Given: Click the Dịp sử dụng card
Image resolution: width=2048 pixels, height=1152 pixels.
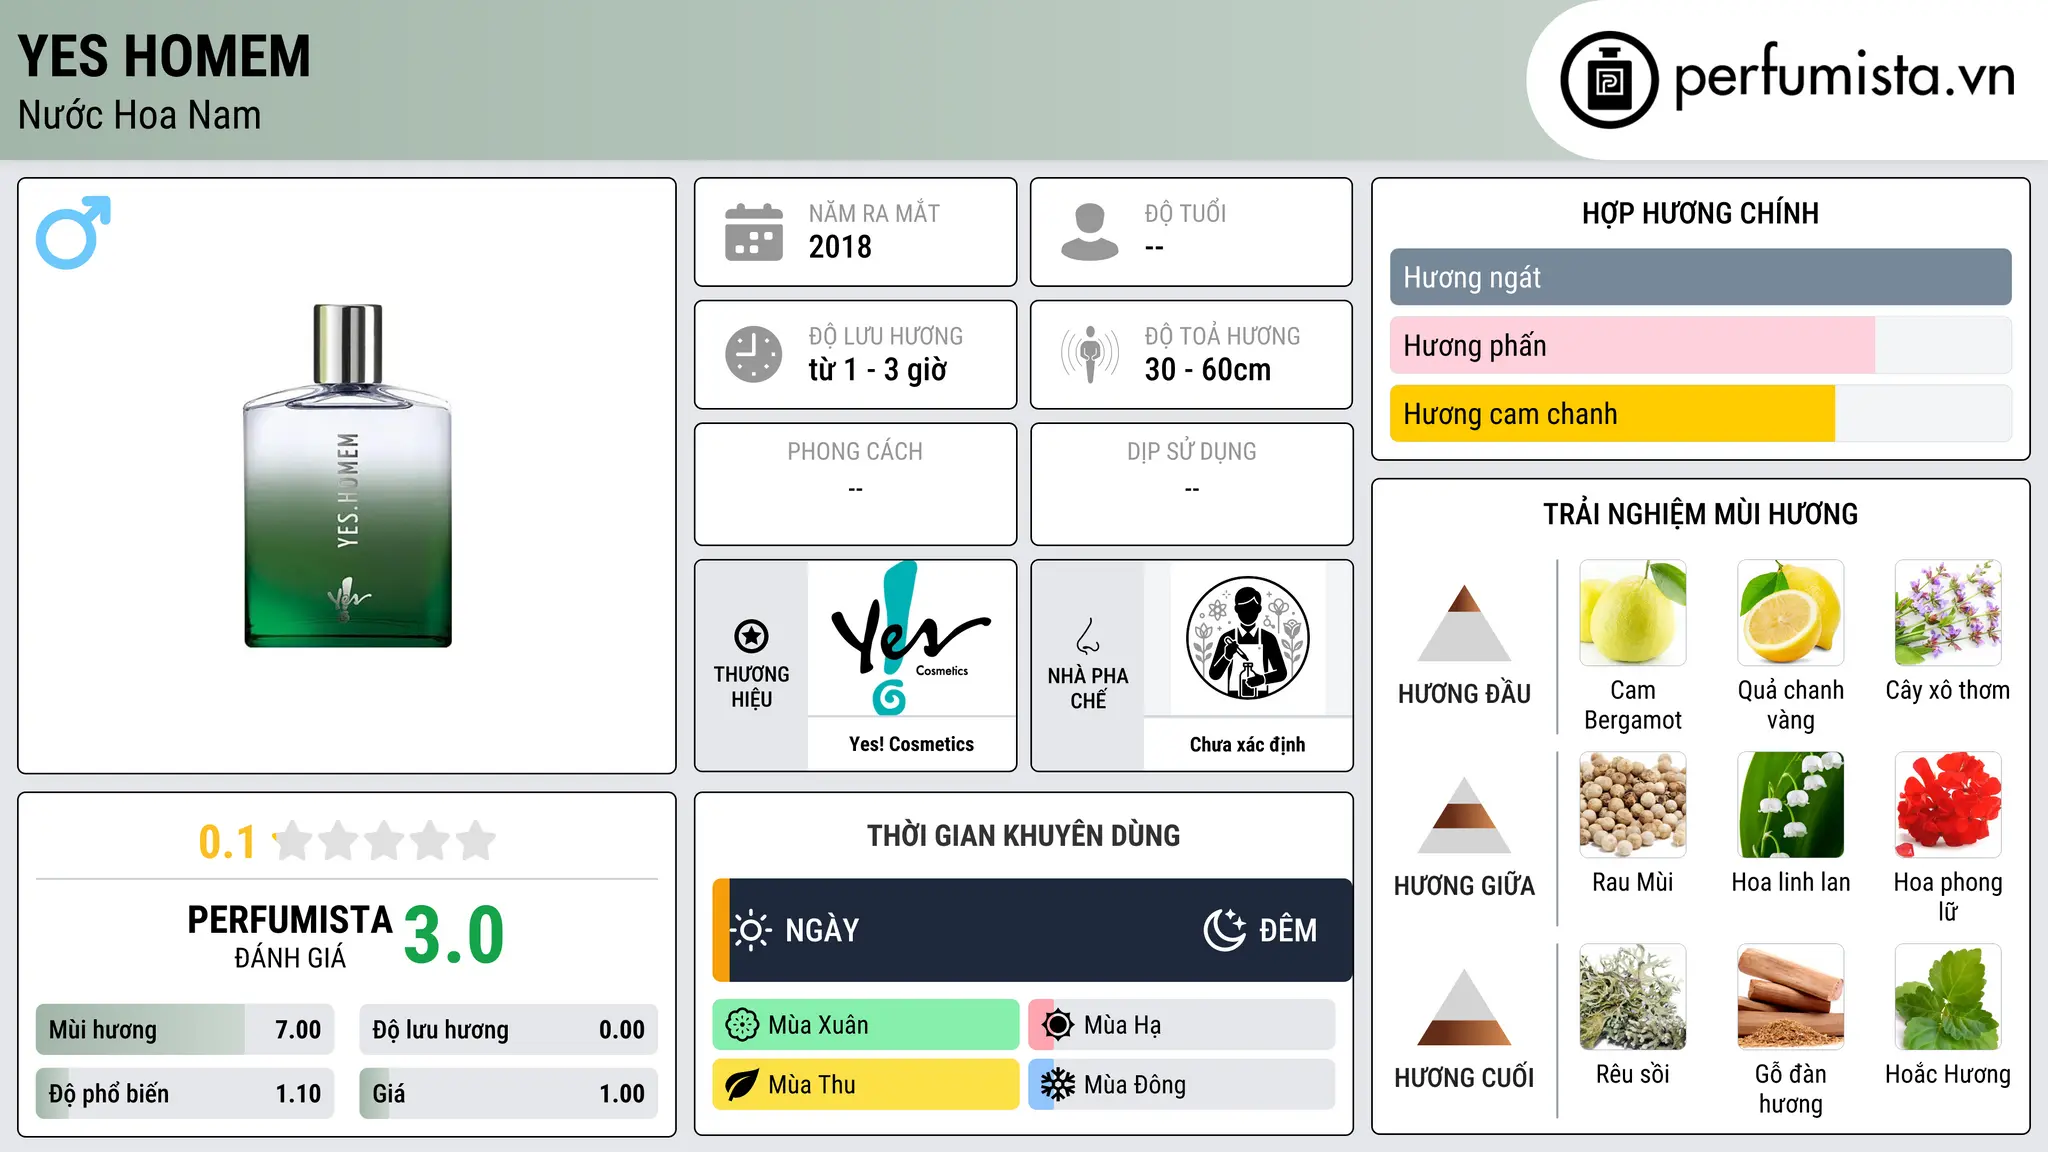Looking at the screenshot, I should 1191,484.
